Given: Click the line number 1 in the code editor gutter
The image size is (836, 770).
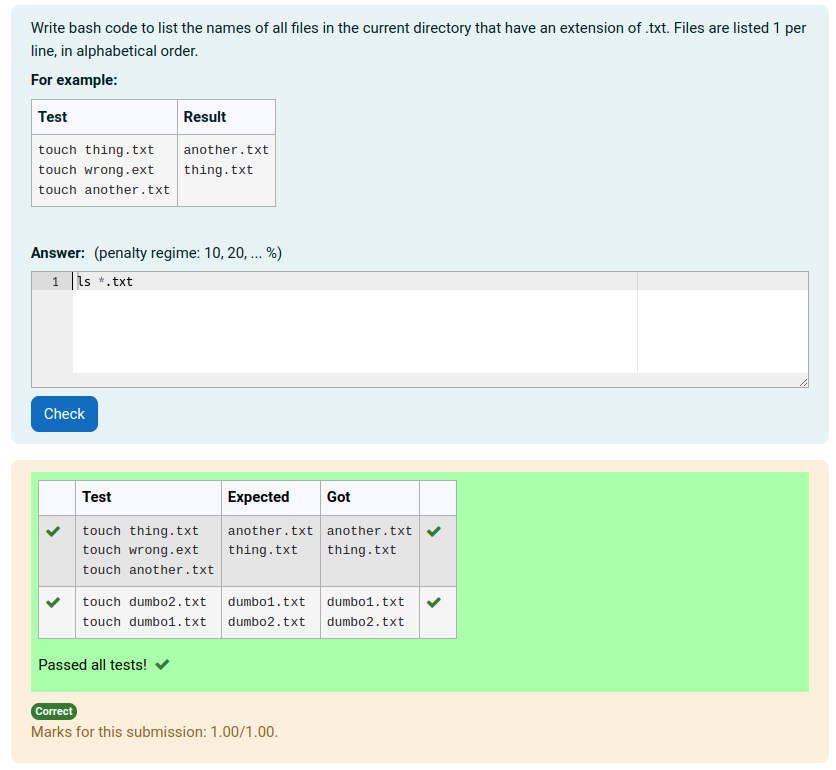Looking at the screenshot, I should 53,281.
